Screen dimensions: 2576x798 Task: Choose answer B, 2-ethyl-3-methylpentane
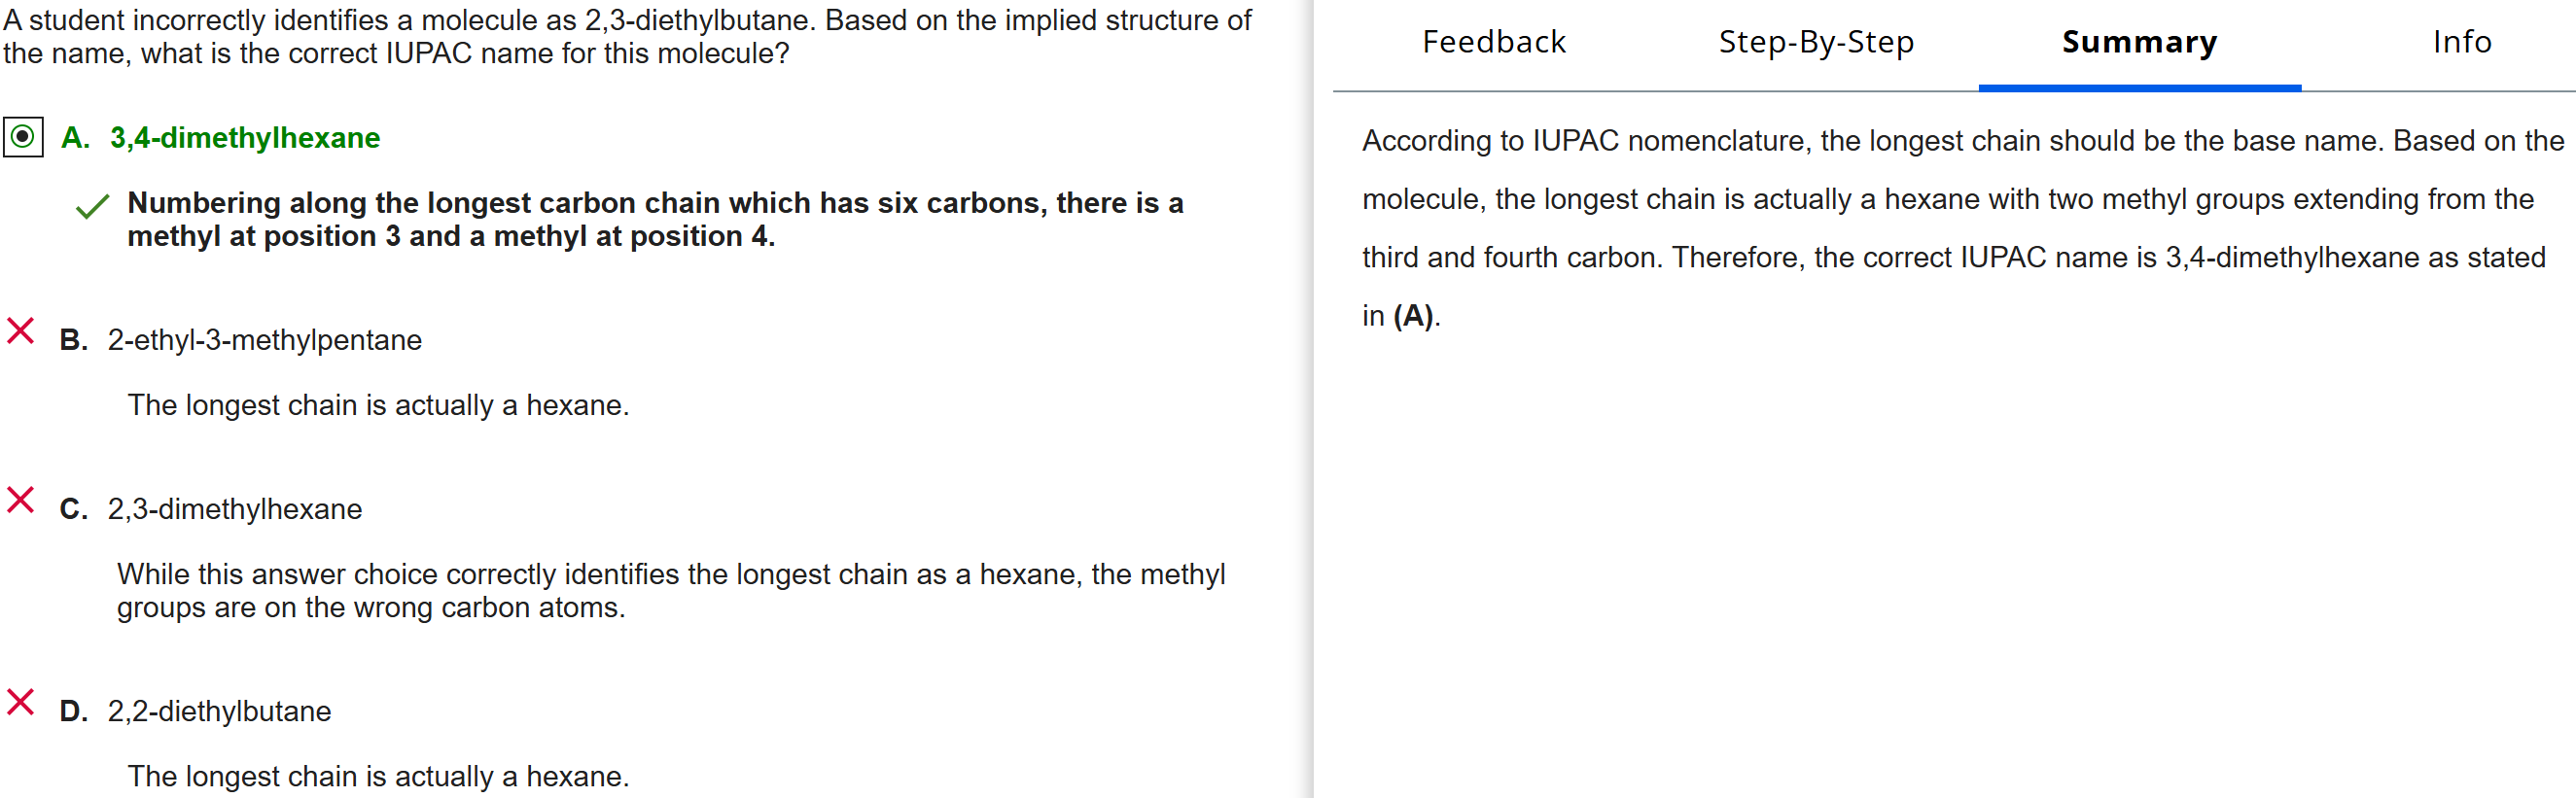coord(265,340)
